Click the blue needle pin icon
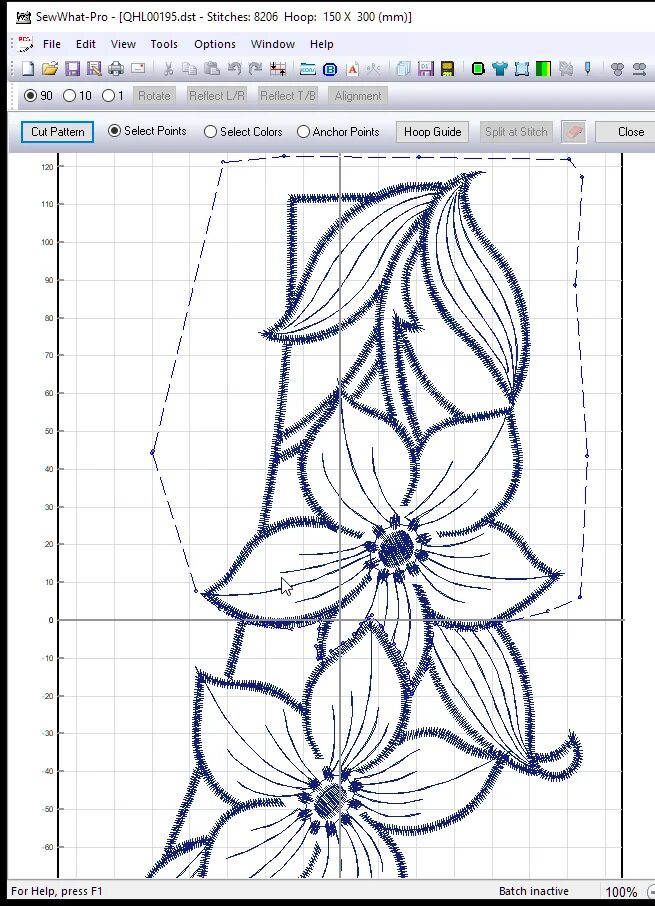The width and height of the screenshot is (655, 906). click(588, 69)
